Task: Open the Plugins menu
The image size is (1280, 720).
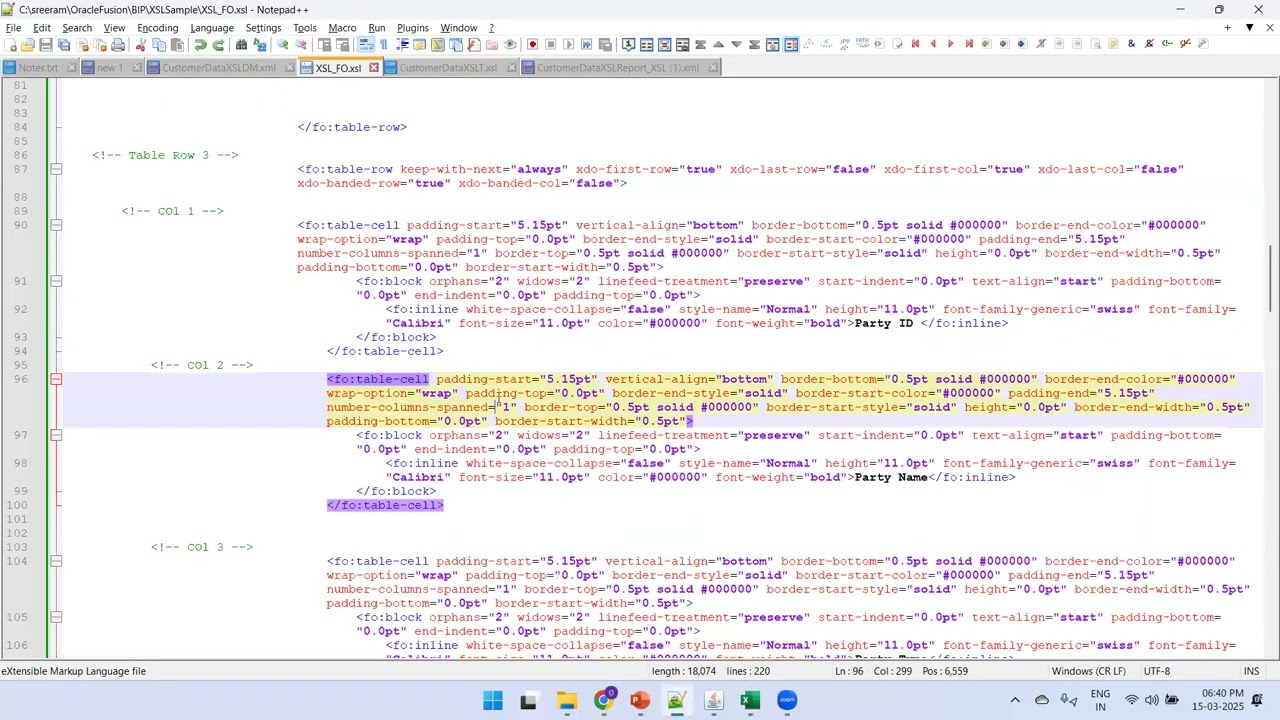Action: (x=412, y=28)
